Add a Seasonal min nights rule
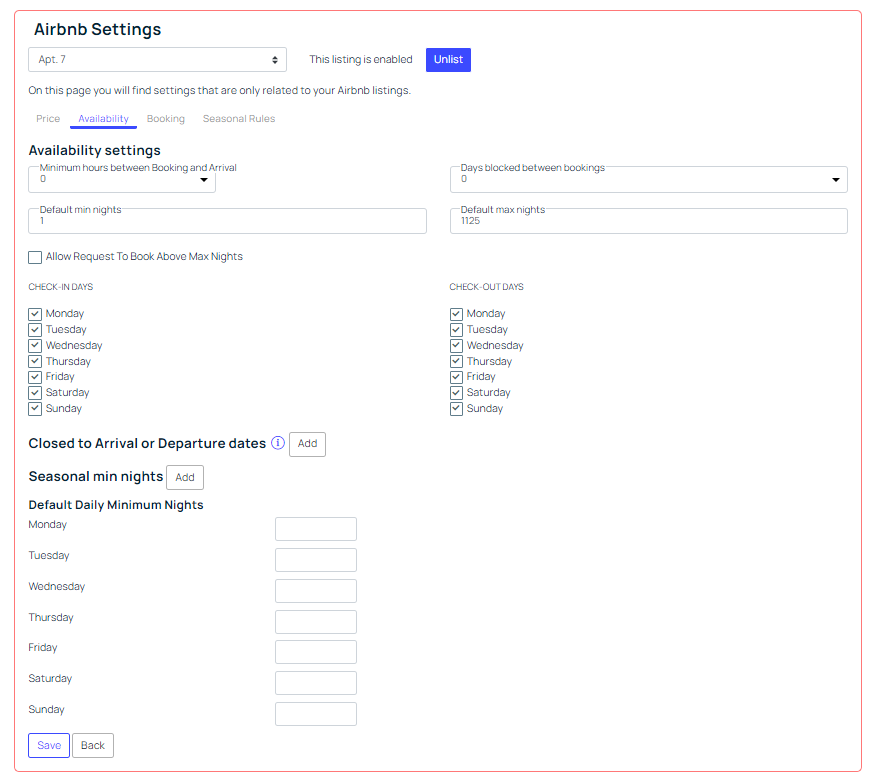889x784 pixels. pyautogui.click(x=185, y=477)
